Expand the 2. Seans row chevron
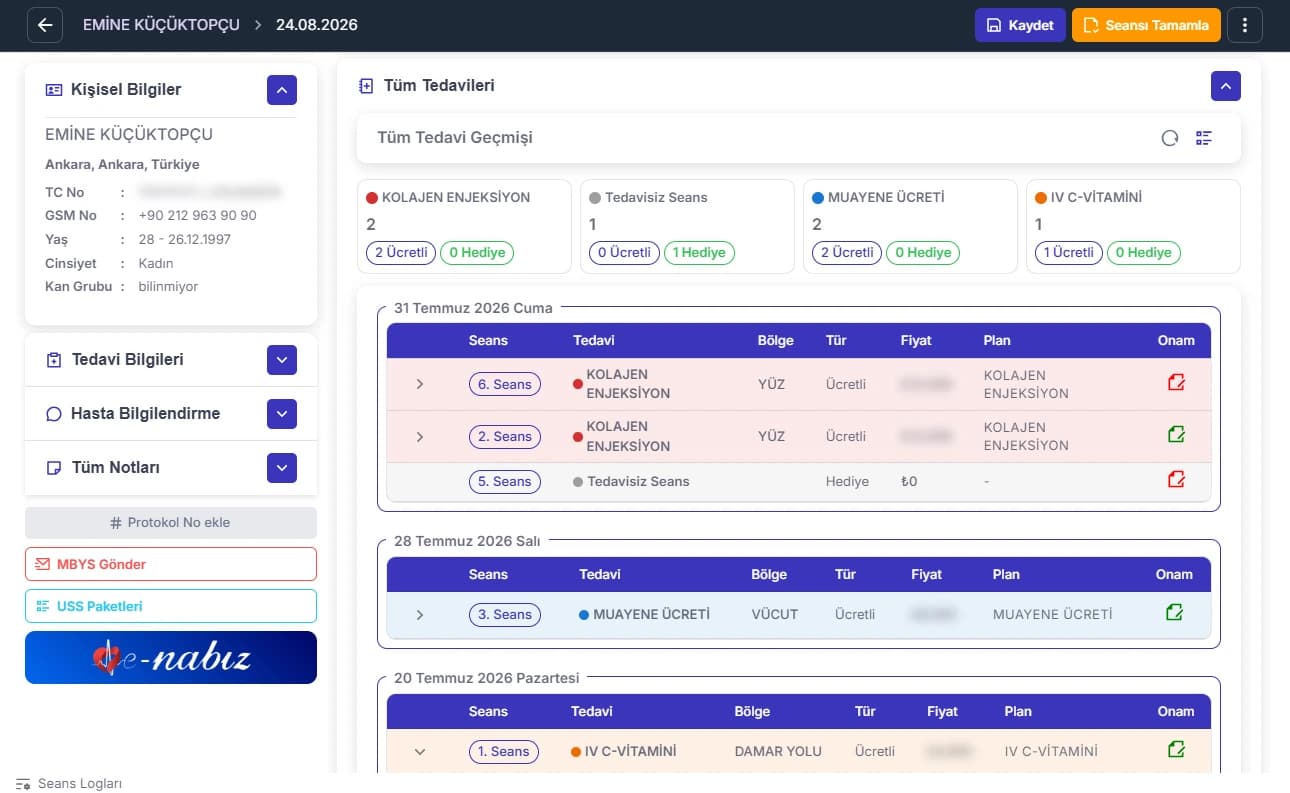 (420, 437)
